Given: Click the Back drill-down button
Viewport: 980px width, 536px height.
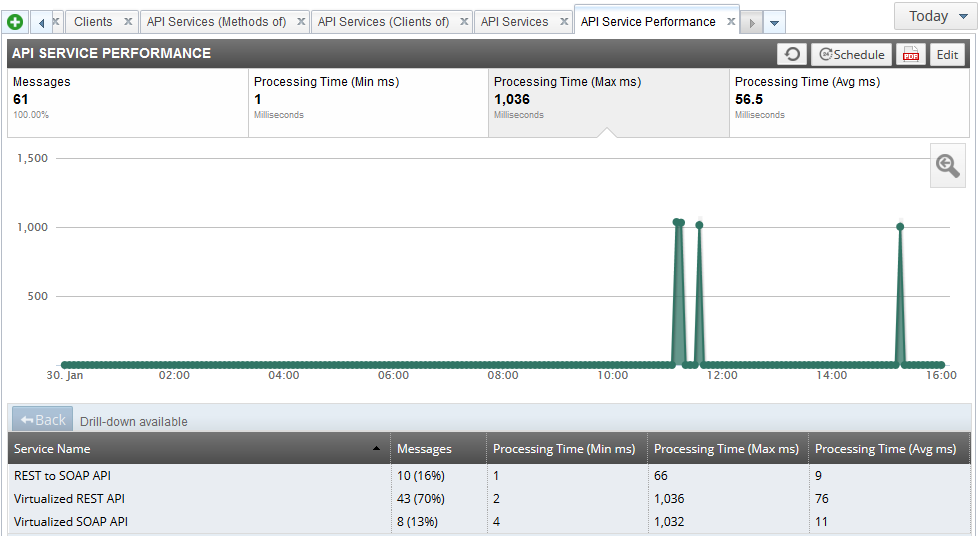Looking at the screenshot, I should tap(42, 420).
